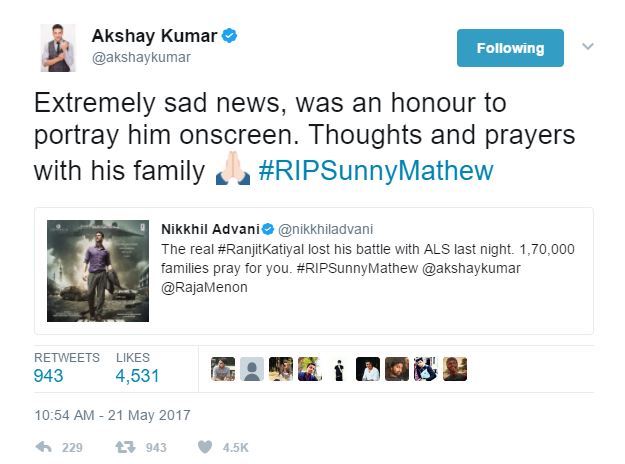Click the reply arrow icon
Viewport: 625px width, 464px height.
43,447
